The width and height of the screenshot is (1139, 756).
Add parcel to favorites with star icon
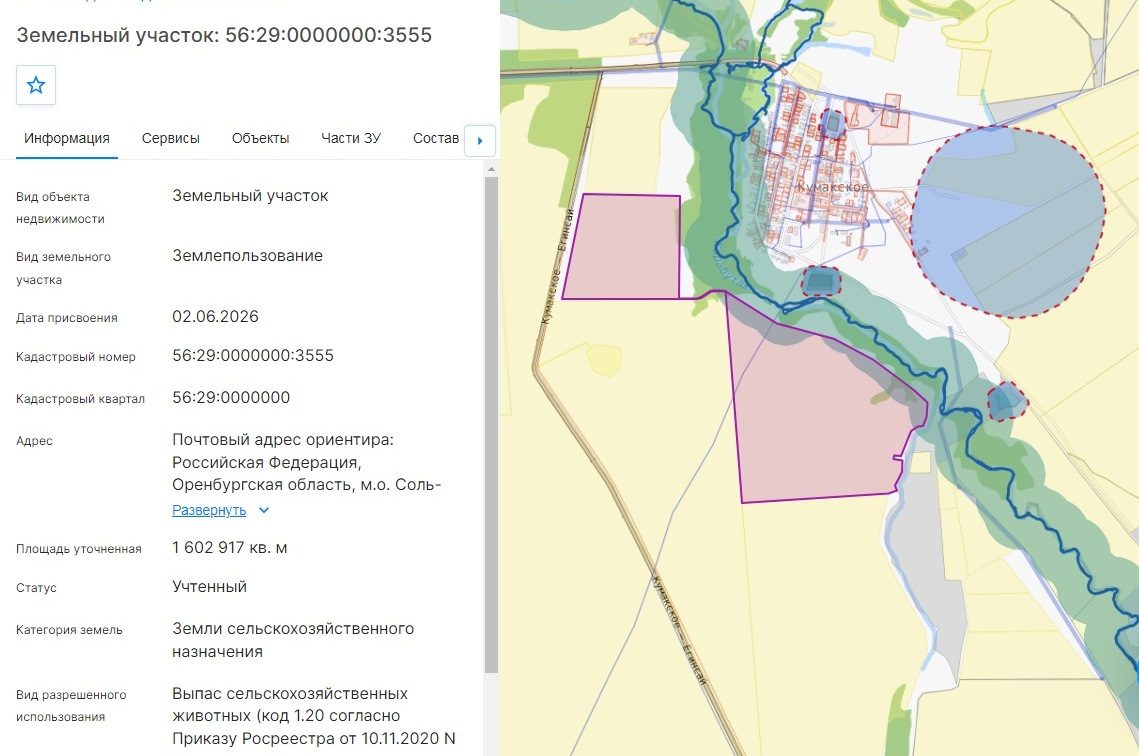(36, 85)
